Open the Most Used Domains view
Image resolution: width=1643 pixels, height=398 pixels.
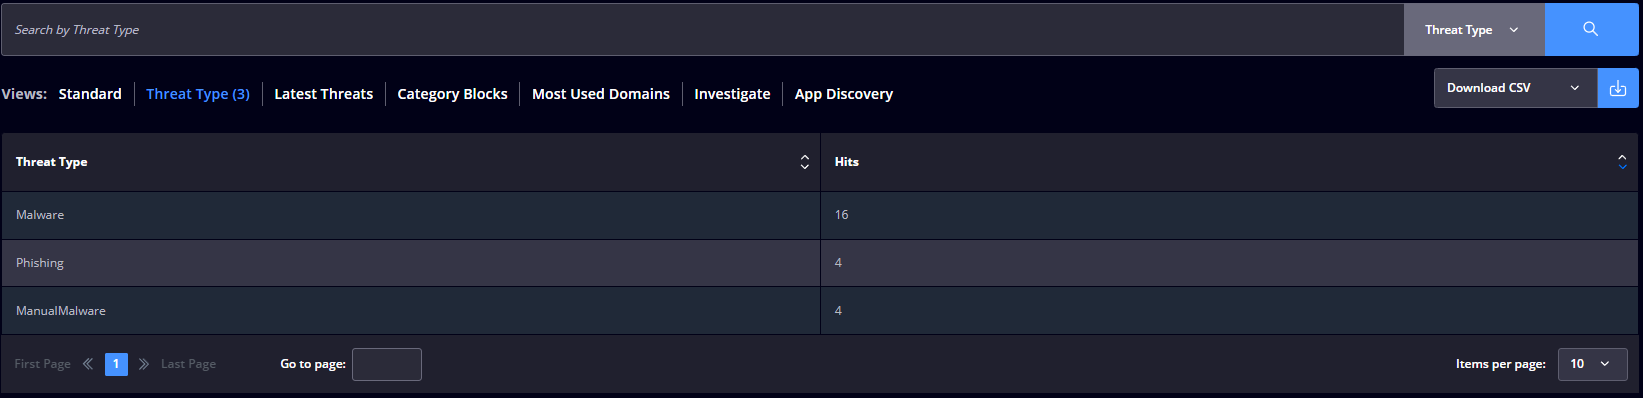[601, 94]
